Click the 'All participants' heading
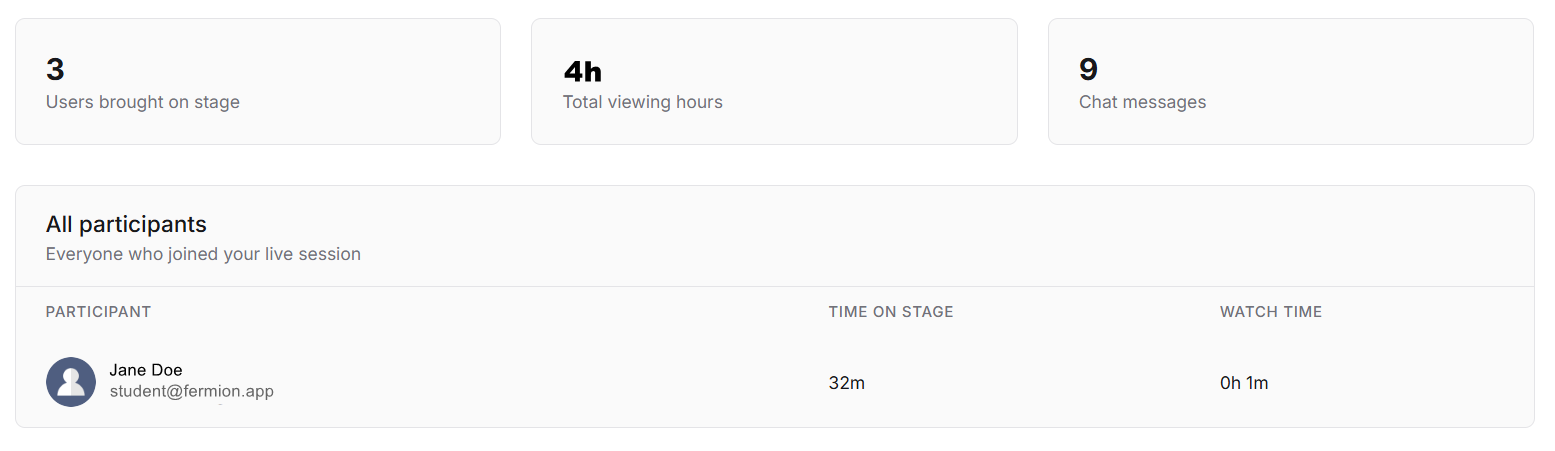The height and width of the screenshot is (451, 1555). pyautogui.click(x=126, y=224)
